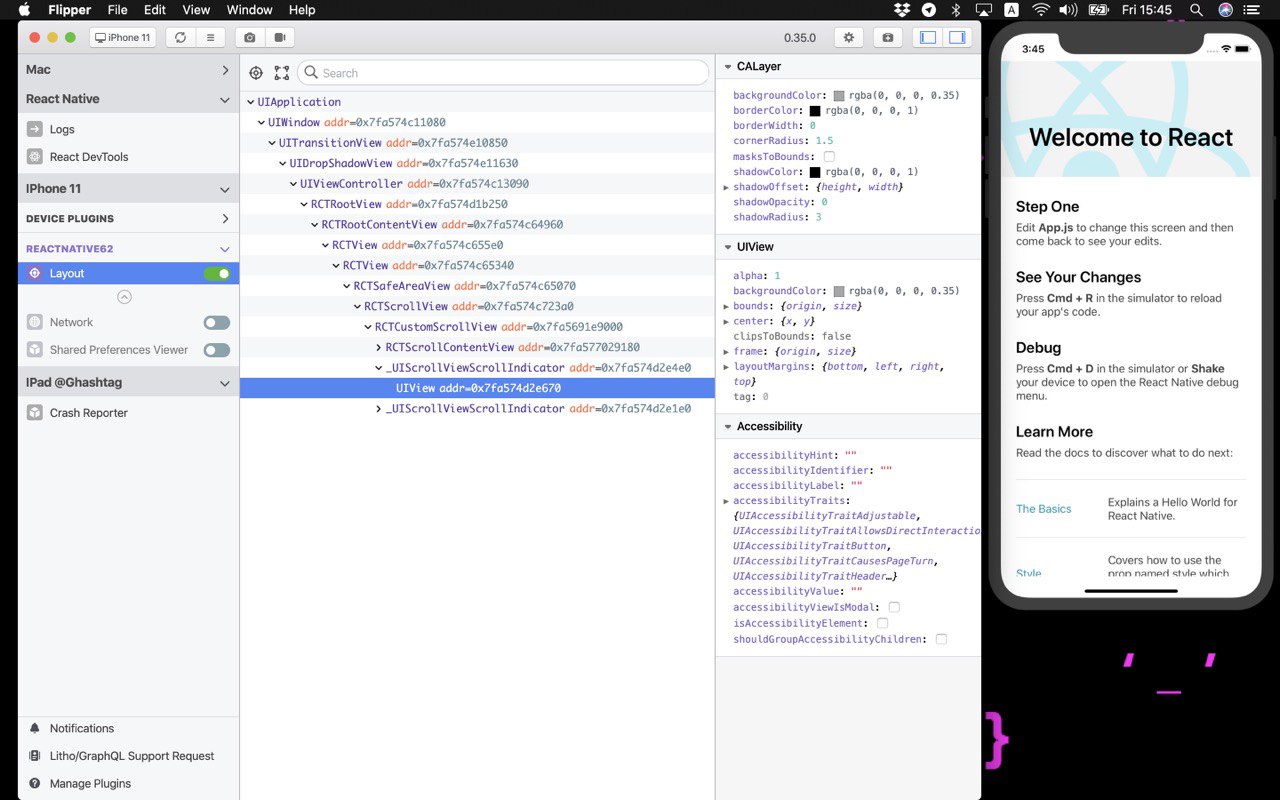Tap The Basics link in simulator
Viewport: 1280px width, 800px height.
[x=1043, y=509]
